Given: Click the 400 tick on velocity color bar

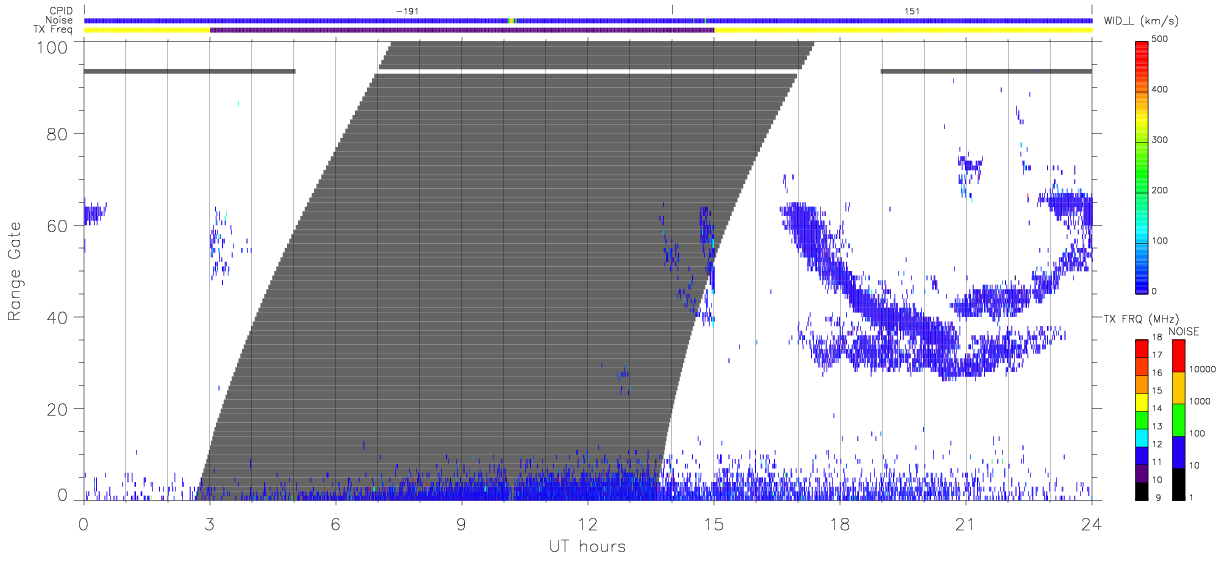Looking at the screenshot, I should (1161, 89).
